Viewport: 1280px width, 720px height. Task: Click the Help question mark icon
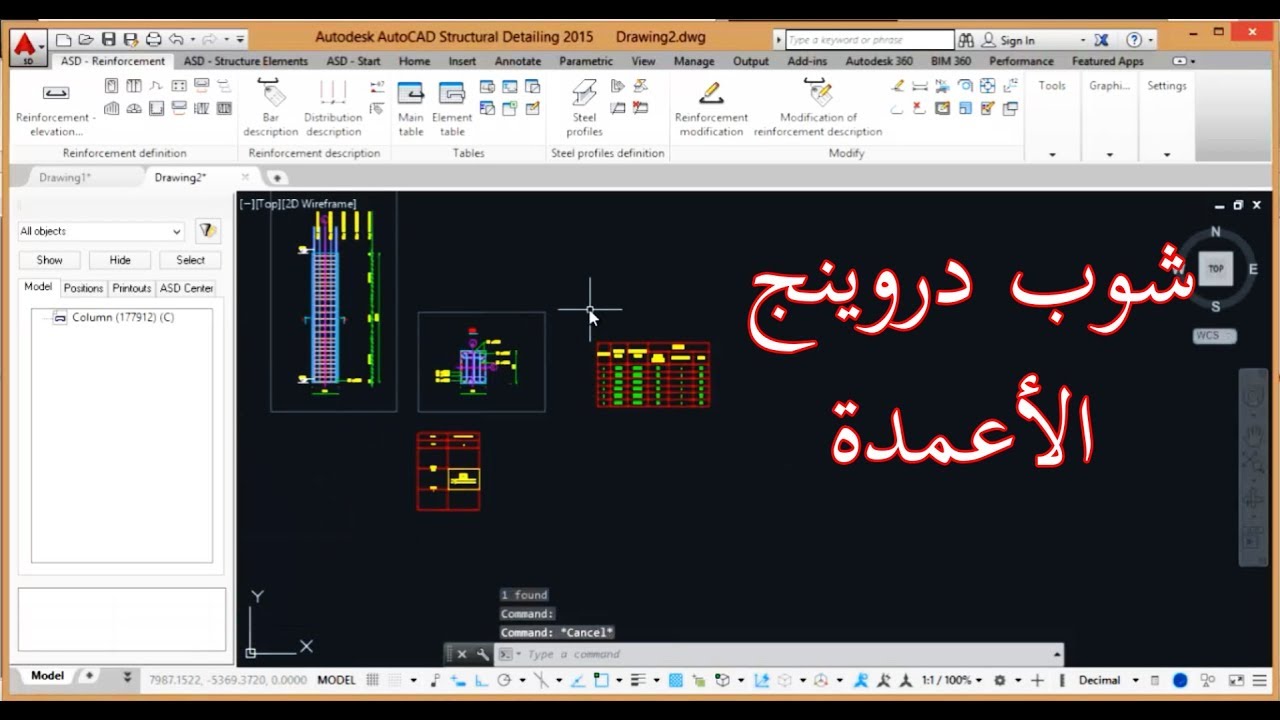tap(1134, 40)
